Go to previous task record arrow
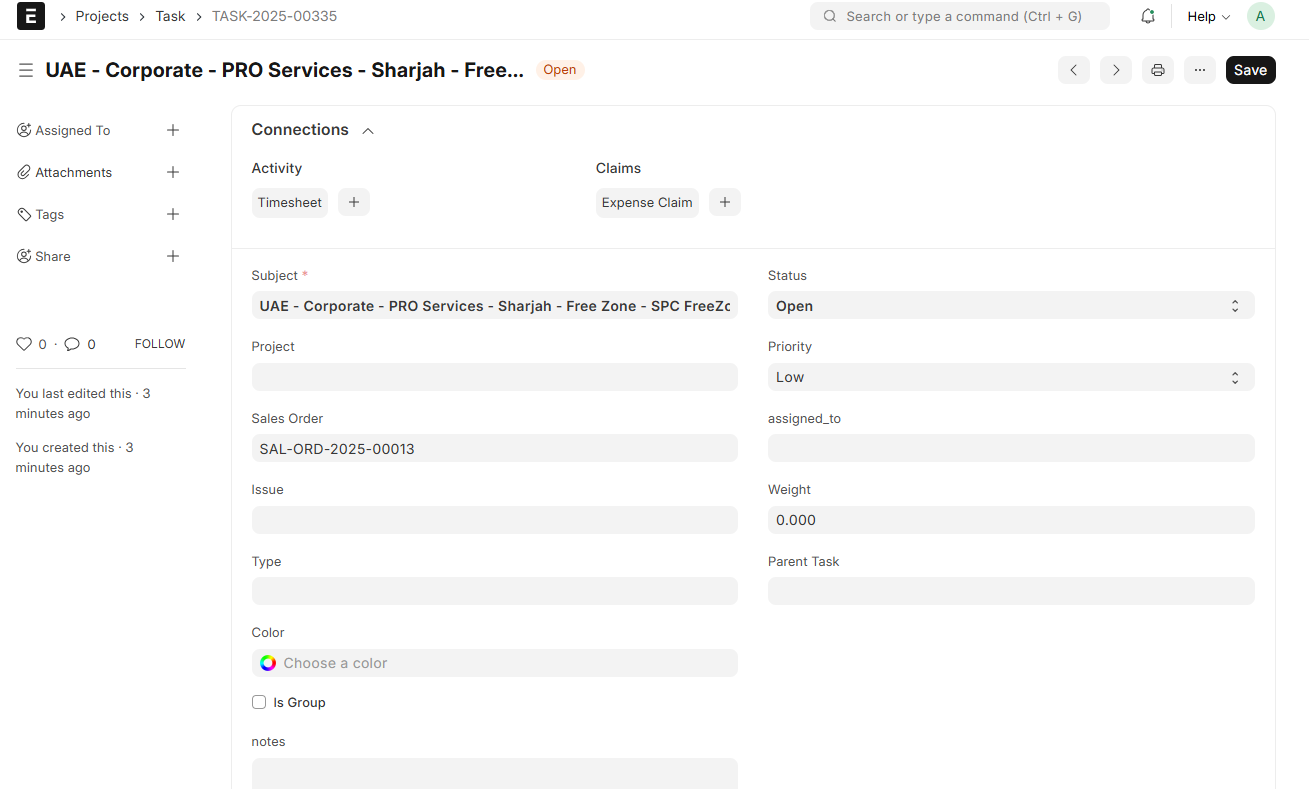 click(x=1073, y=70)
